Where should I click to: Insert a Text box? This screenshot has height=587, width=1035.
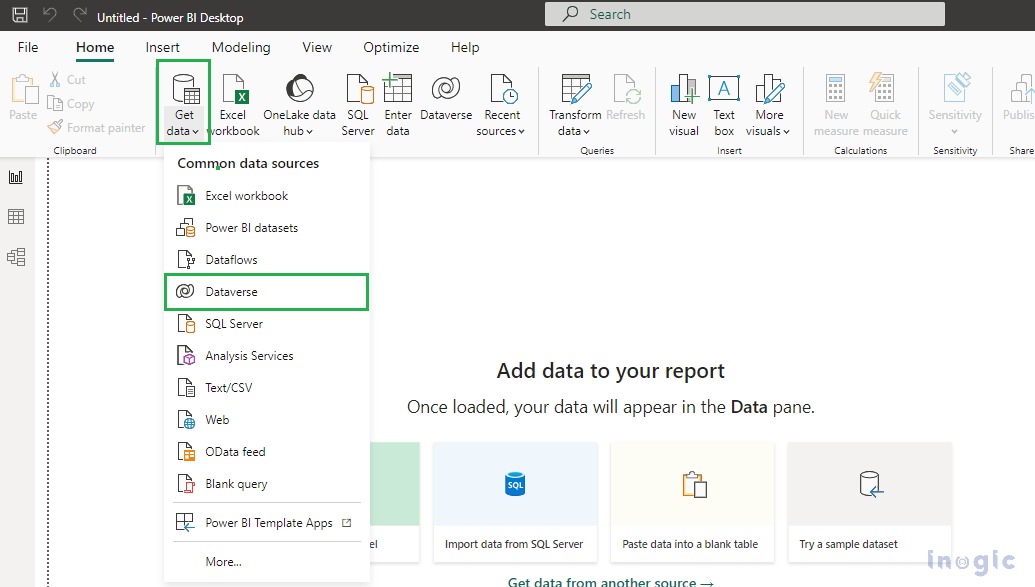point(723,100)
